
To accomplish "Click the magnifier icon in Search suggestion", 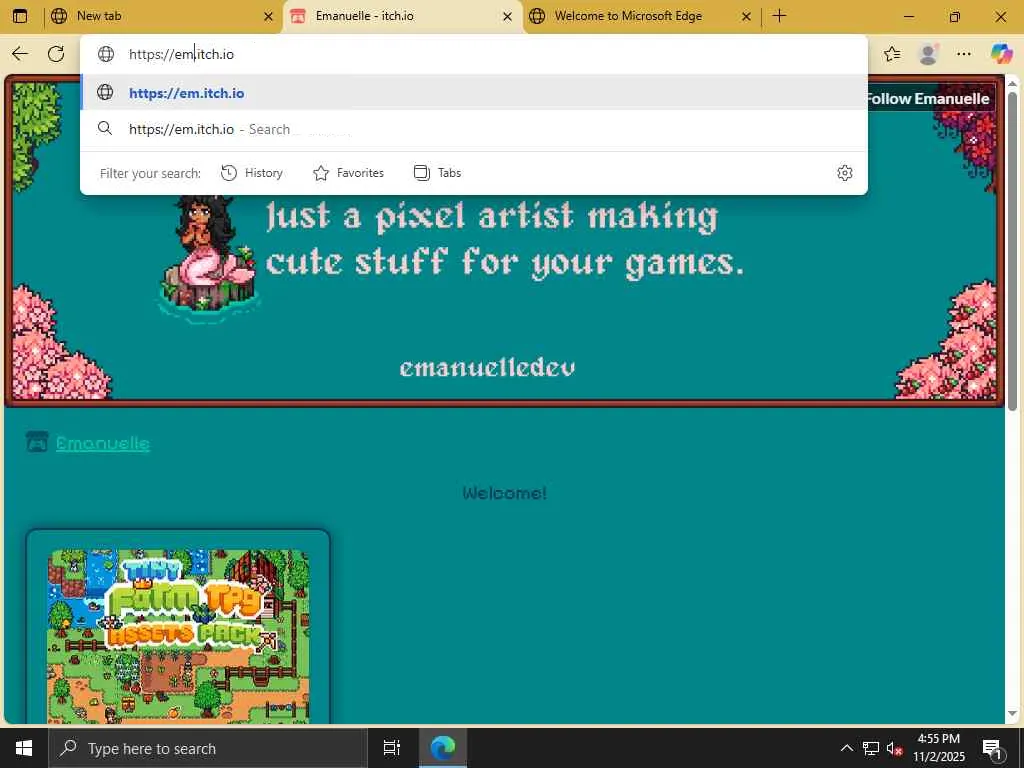I will 105,129.
